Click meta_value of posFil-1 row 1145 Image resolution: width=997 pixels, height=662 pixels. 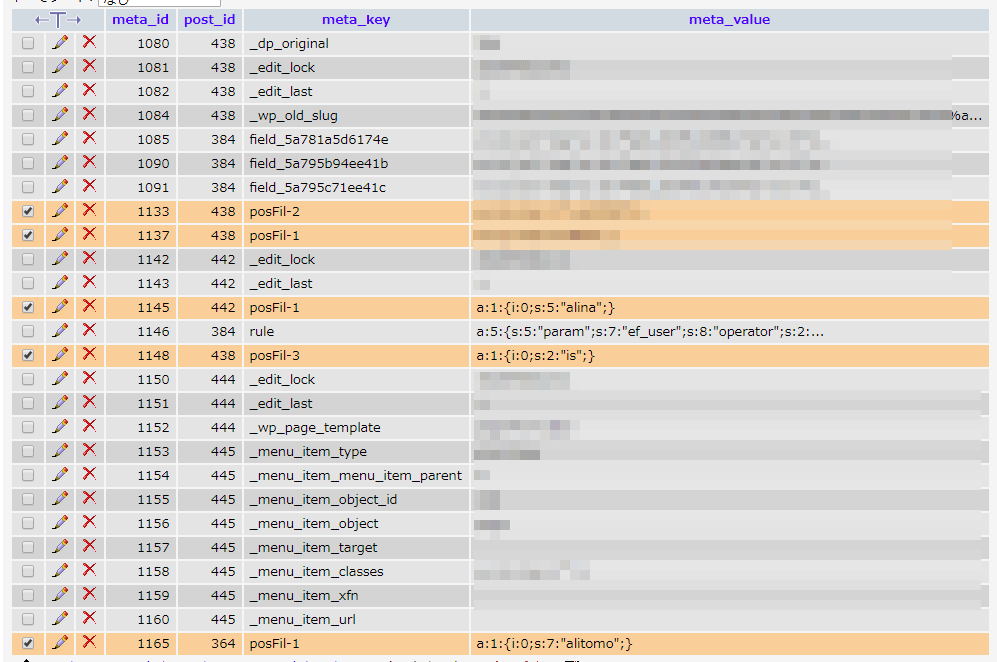(546, 308)
